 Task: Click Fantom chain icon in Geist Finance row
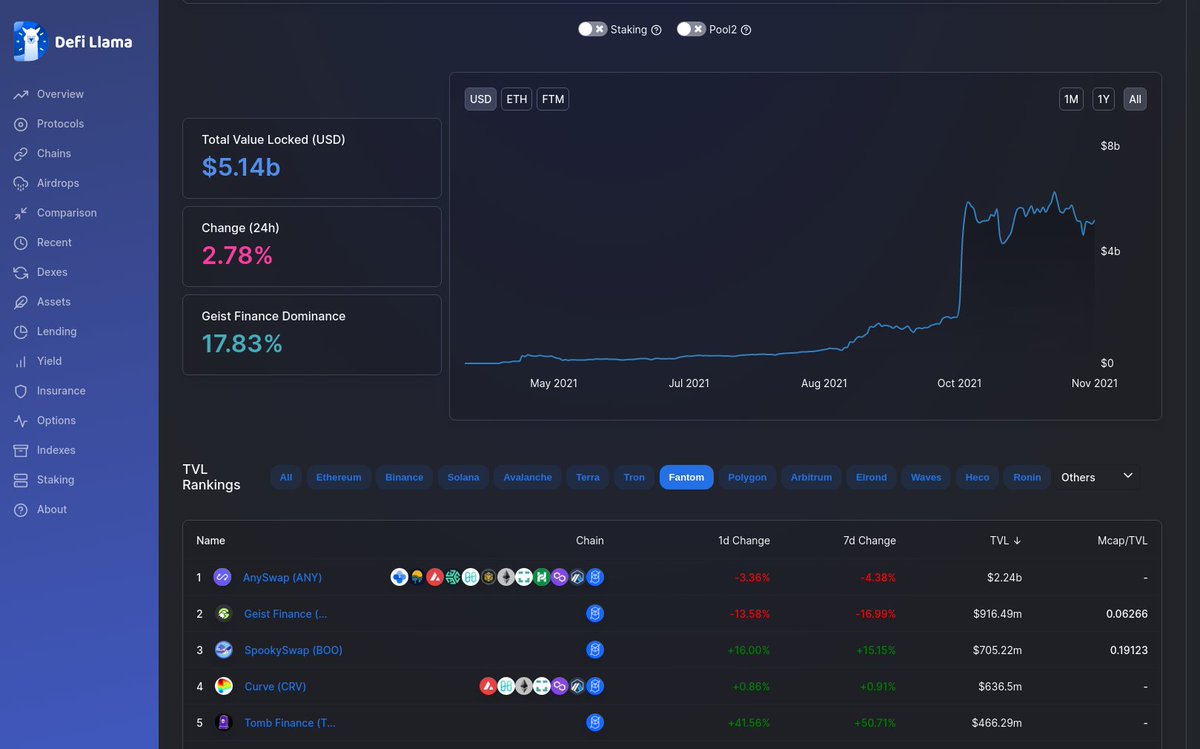point(595,614)
